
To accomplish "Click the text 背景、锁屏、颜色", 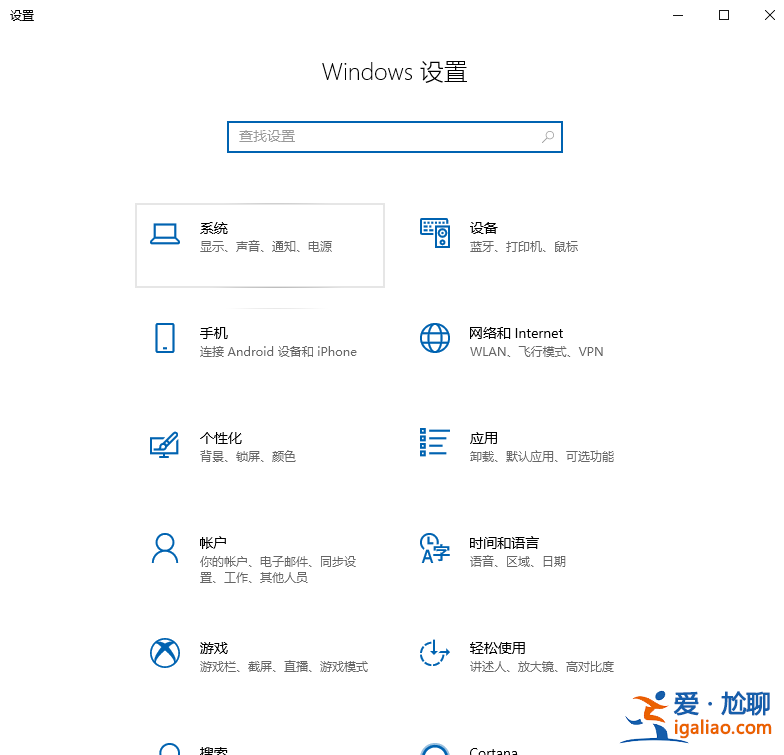I will point(248,456).
